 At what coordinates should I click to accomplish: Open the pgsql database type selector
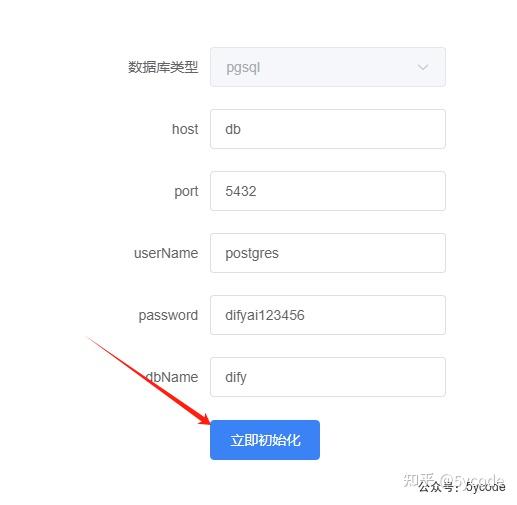[x=328, y=67]
